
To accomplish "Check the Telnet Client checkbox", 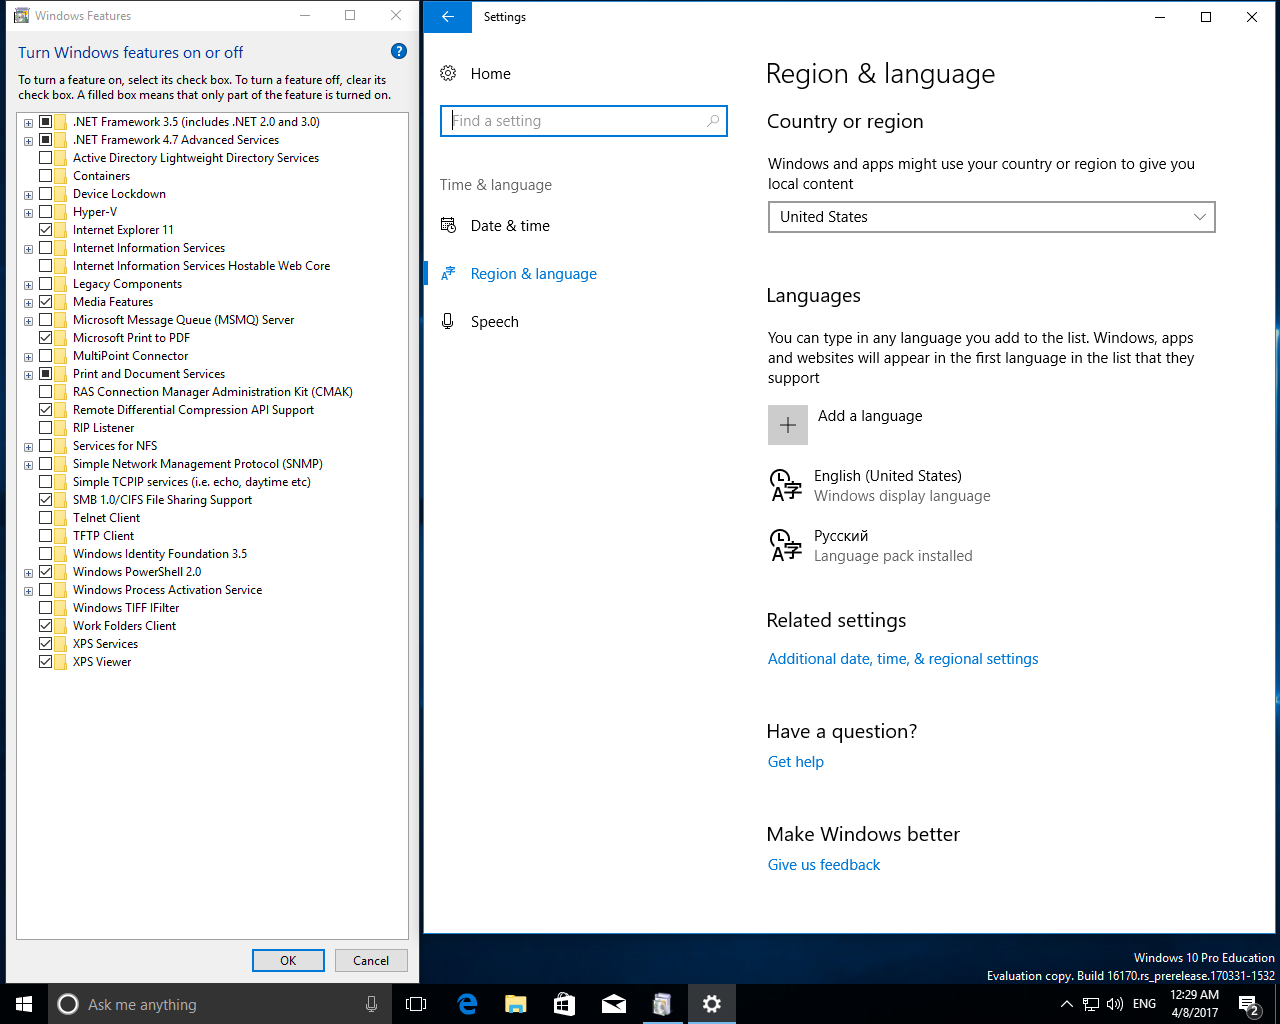I will (46, 518).
